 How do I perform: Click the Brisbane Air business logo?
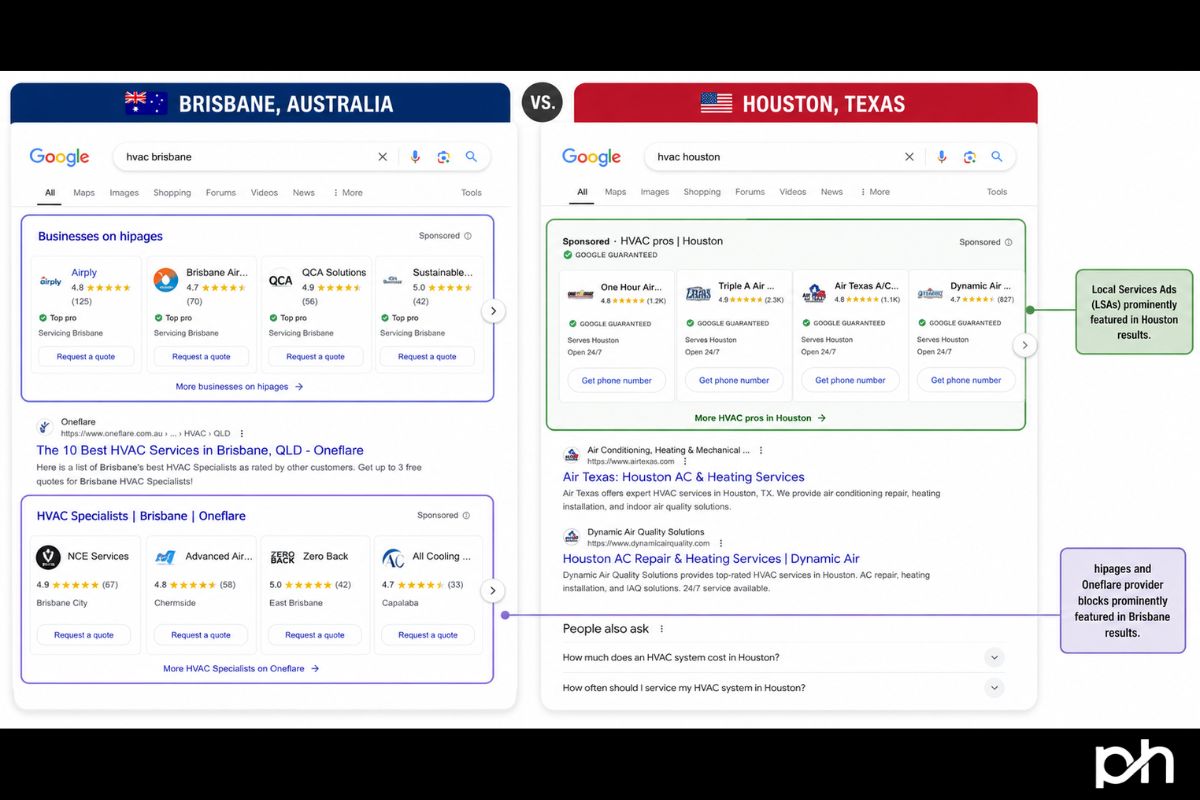tap(166, 281)
